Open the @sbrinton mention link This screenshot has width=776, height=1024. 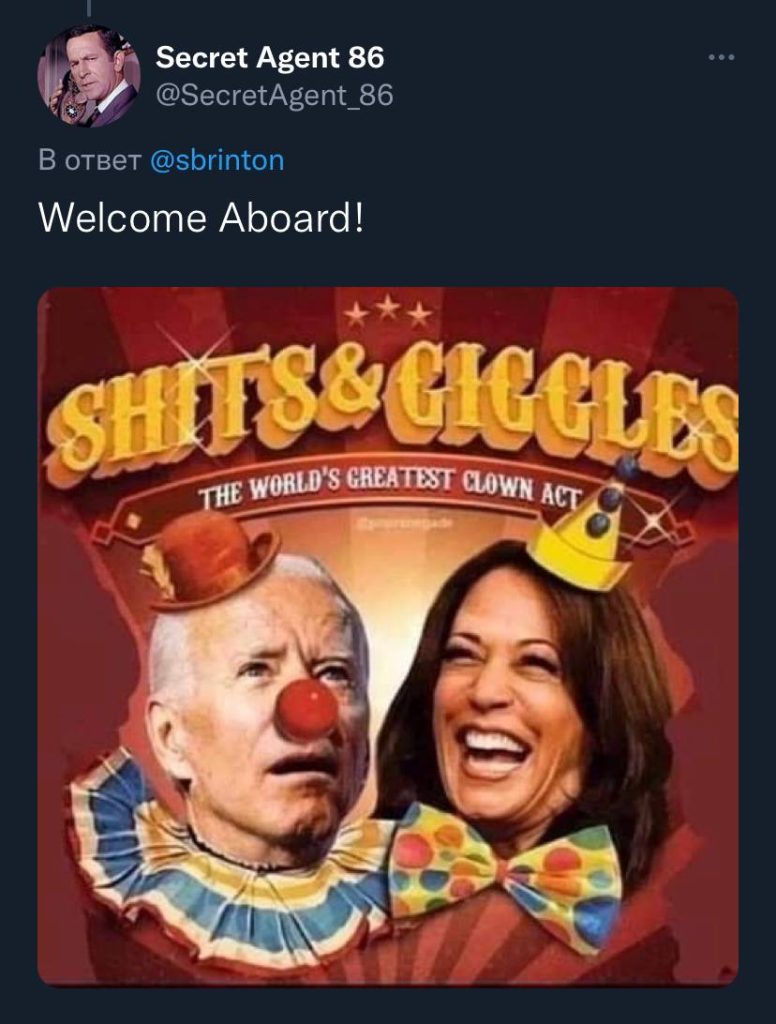pyautogui.click(x=217, y=160)
